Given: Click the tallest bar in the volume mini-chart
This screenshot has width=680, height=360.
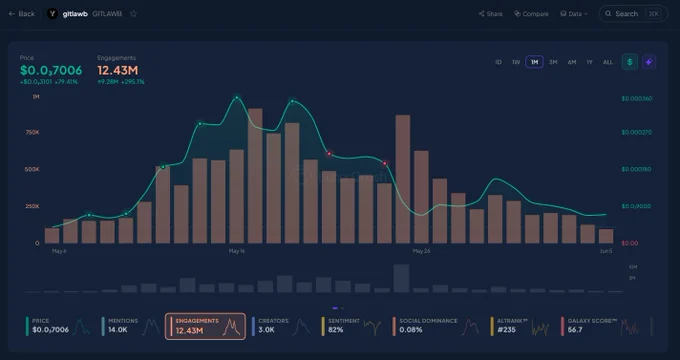Looking at the screenshot, I should (402, 278).
